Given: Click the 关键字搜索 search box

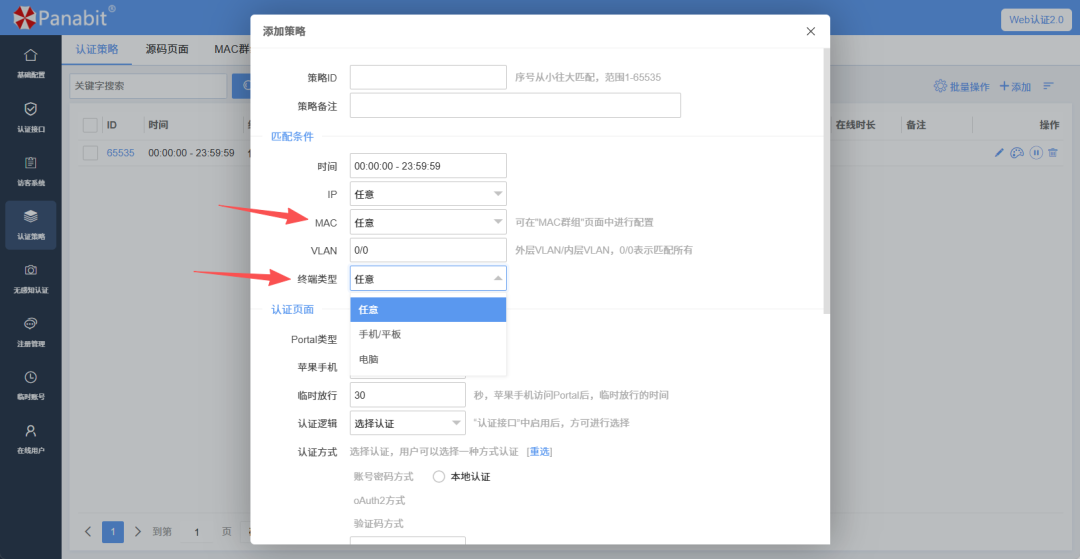Looking at the screenshot, I should (x=148, y=86).
